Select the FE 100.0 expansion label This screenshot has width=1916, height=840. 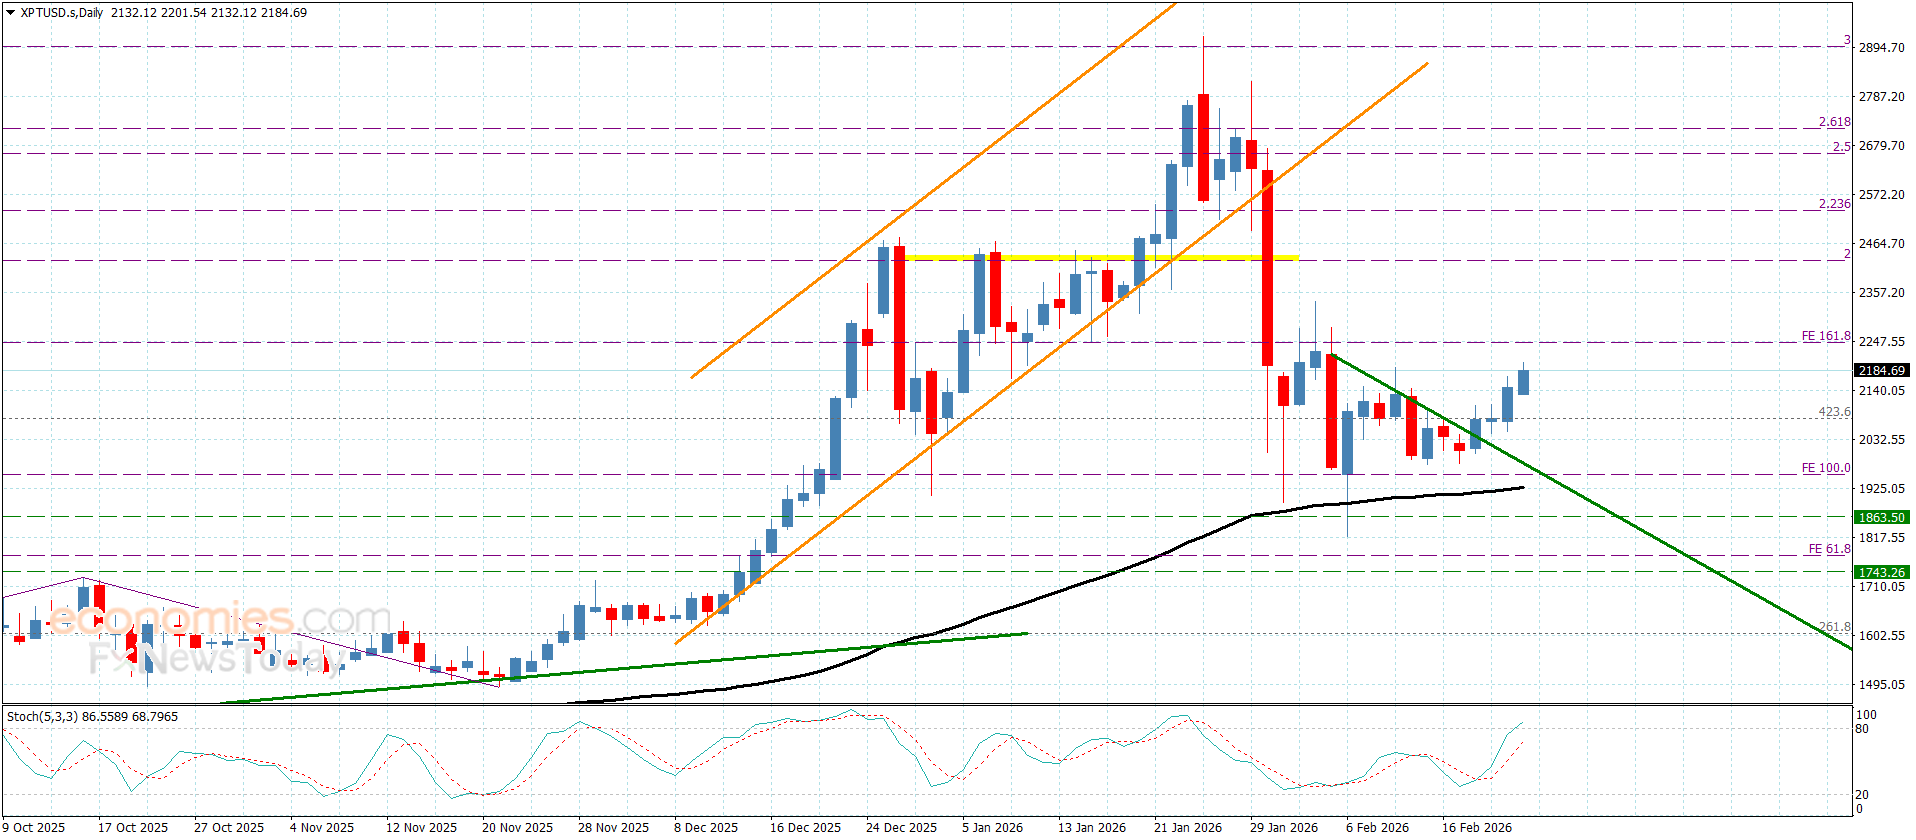[1826, 468]
